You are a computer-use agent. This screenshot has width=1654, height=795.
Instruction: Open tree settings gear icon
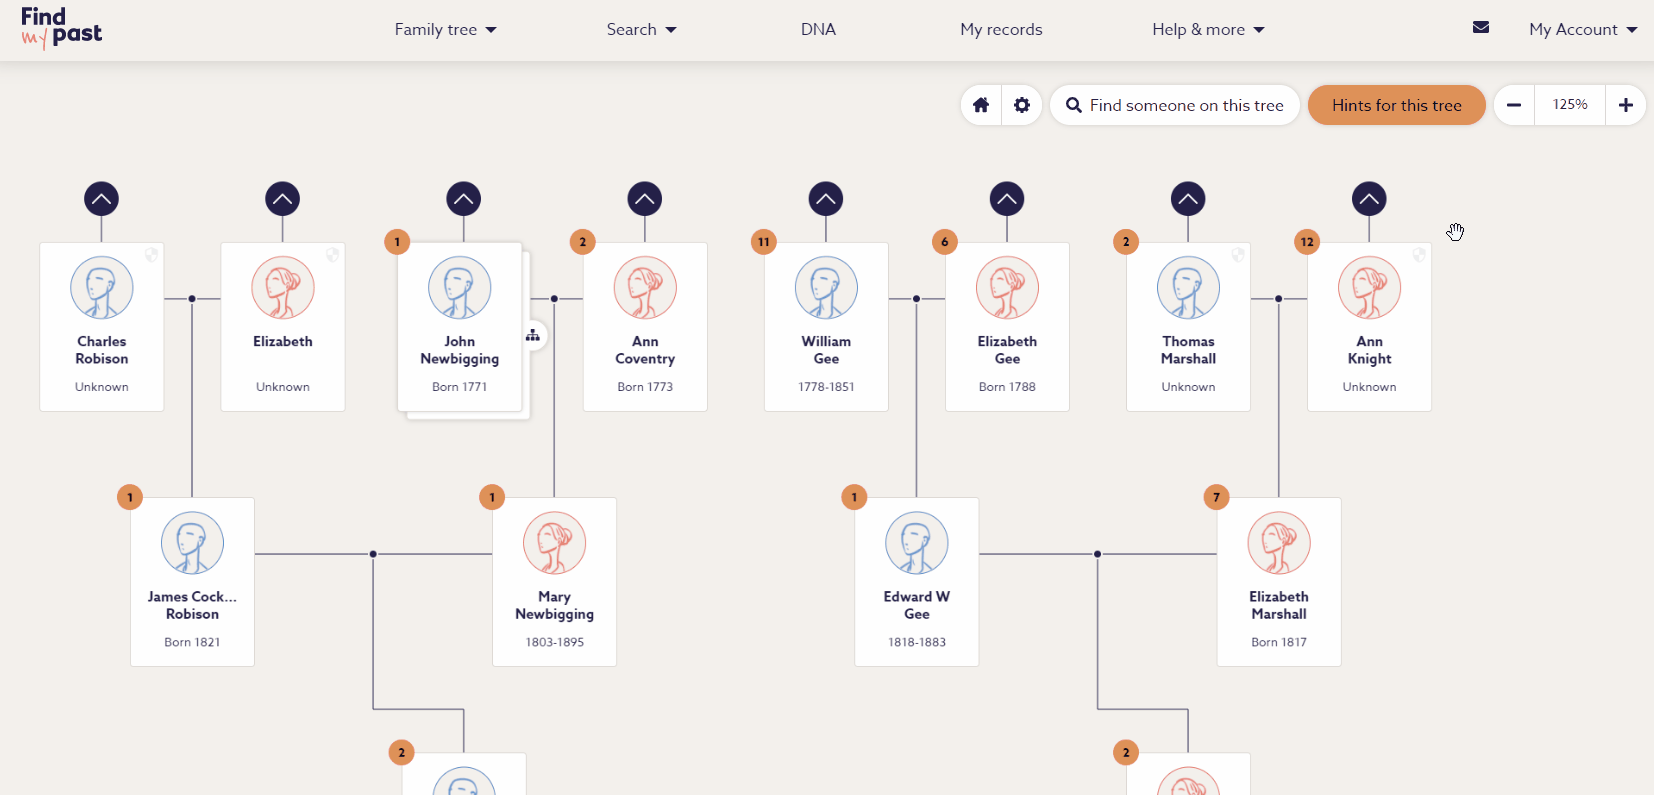(1022, 105)
